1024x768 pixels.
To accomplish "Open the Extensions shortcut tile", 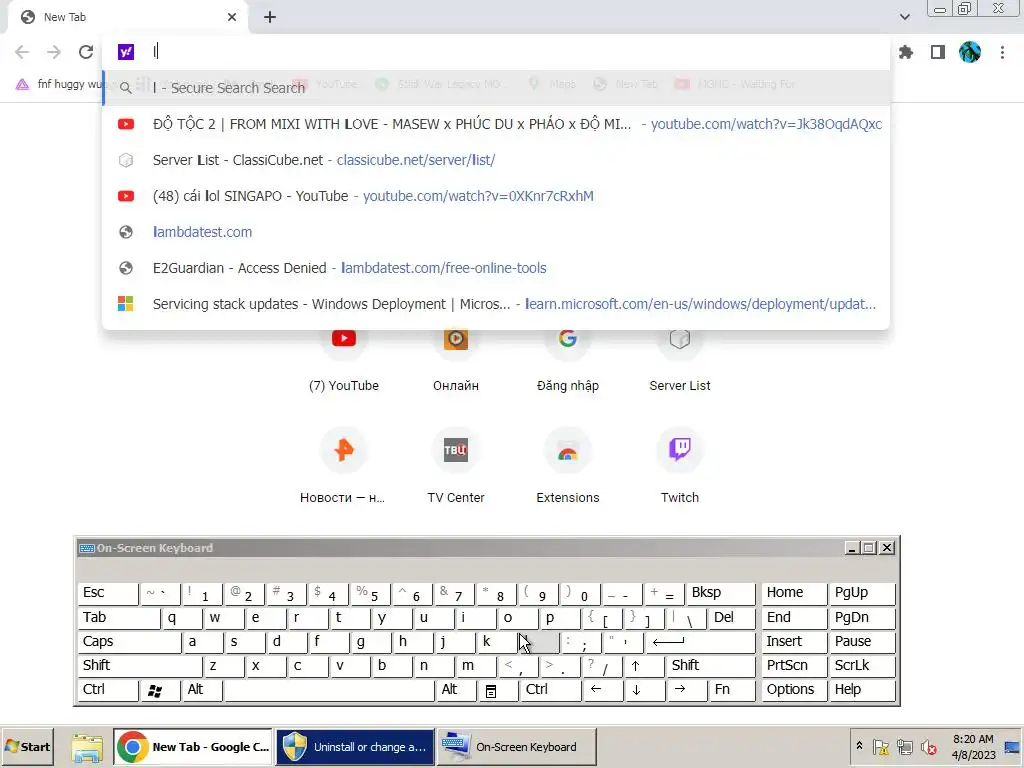I will coord(568,465).
